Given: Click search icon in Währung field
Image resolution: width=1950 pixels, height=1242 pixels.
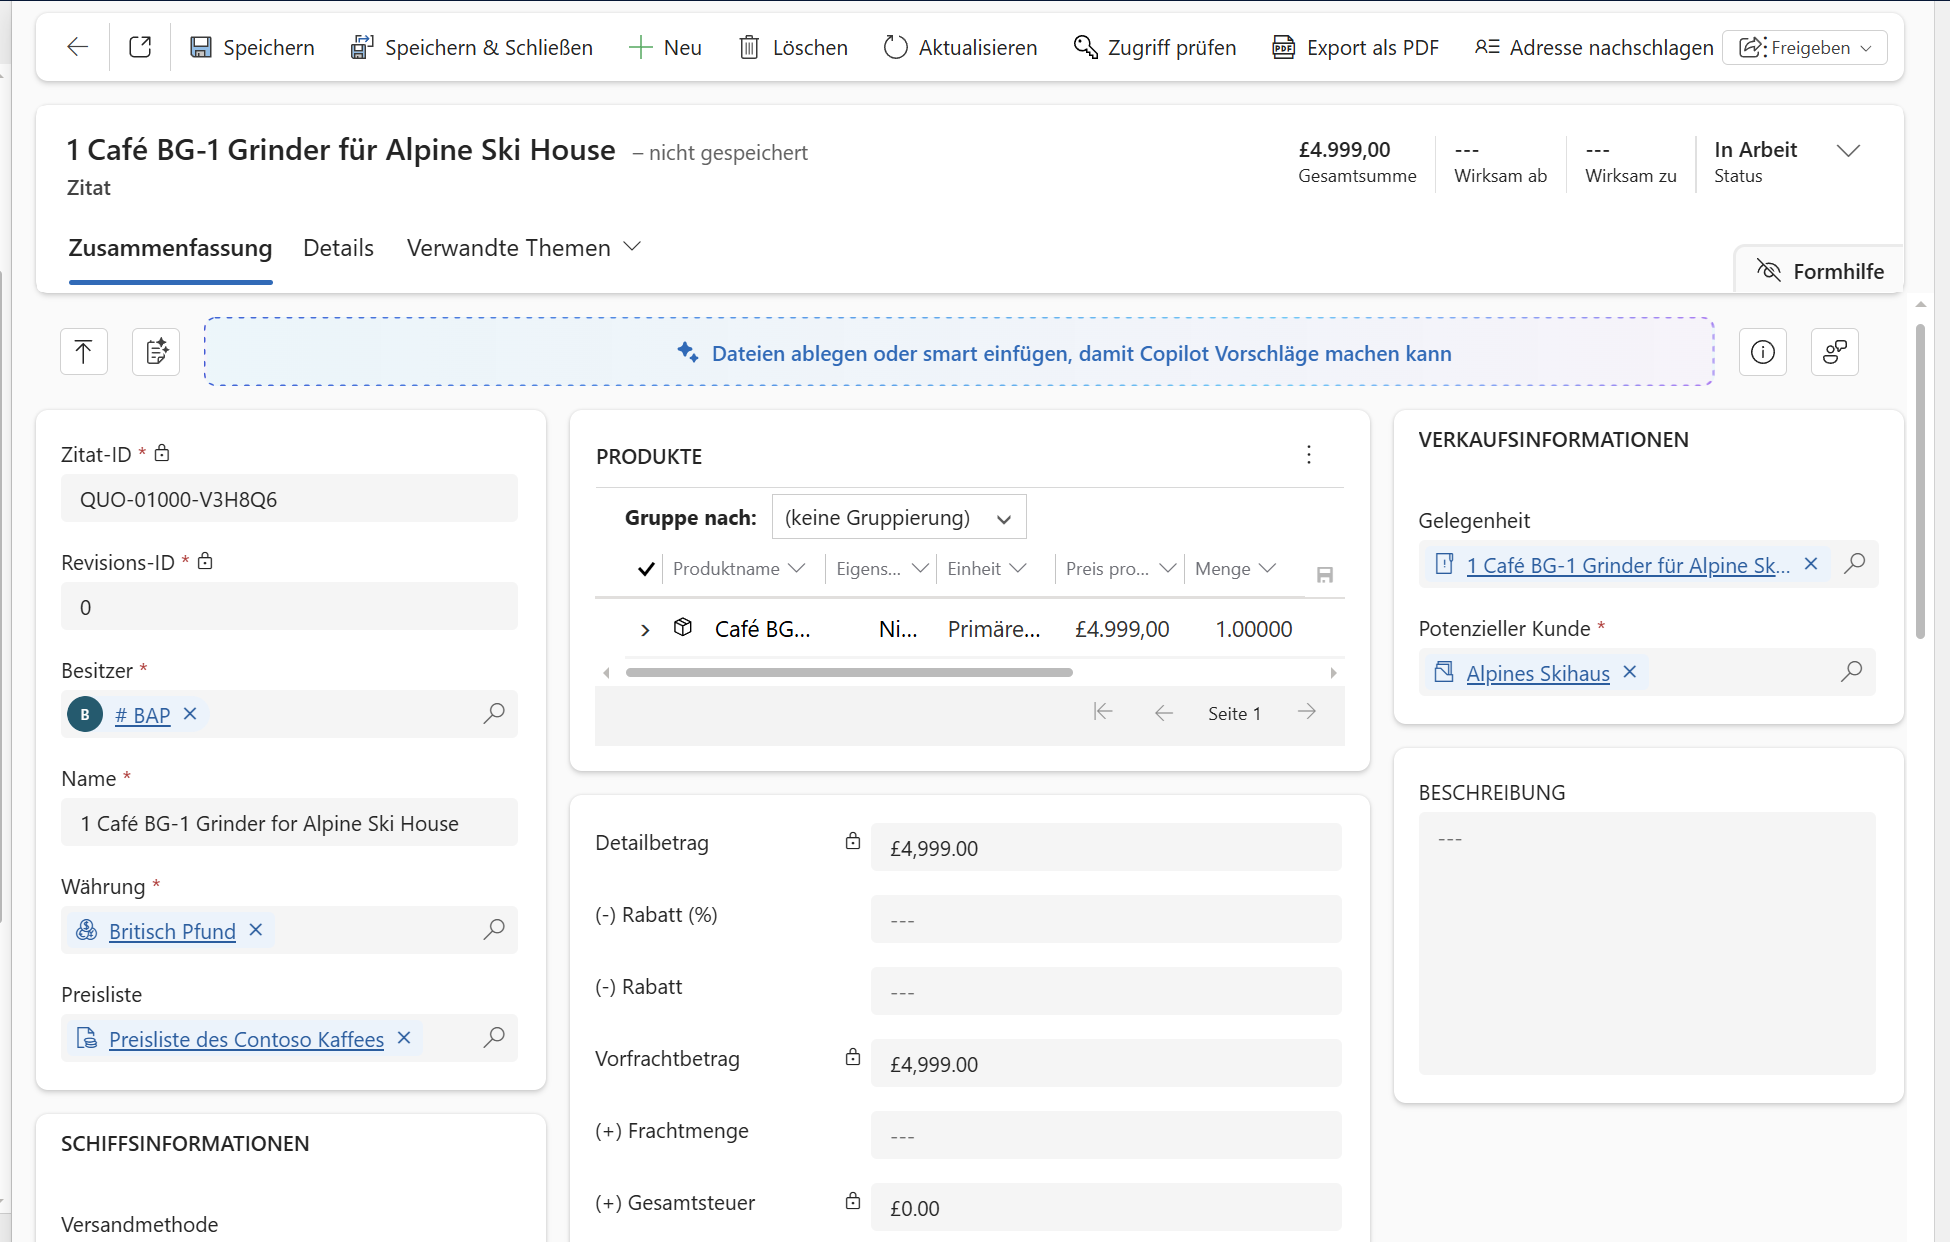Looking at the screenshot, I should (493, 930).
